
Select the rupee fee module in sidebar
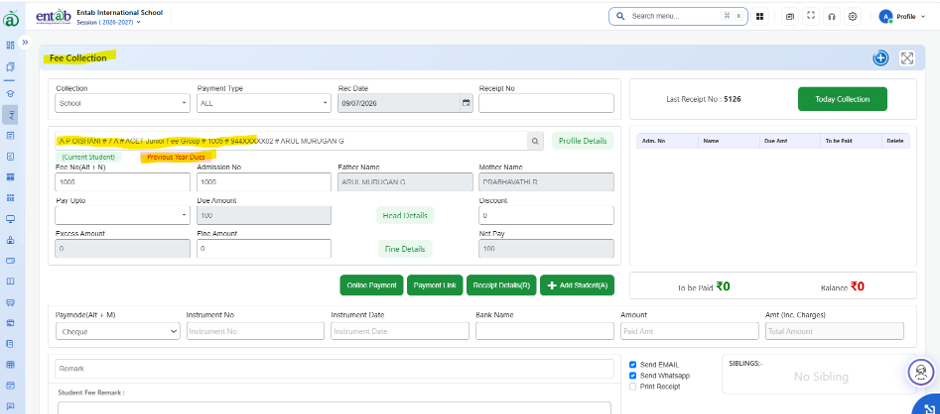pyautogui.click(x=10, y=115)
